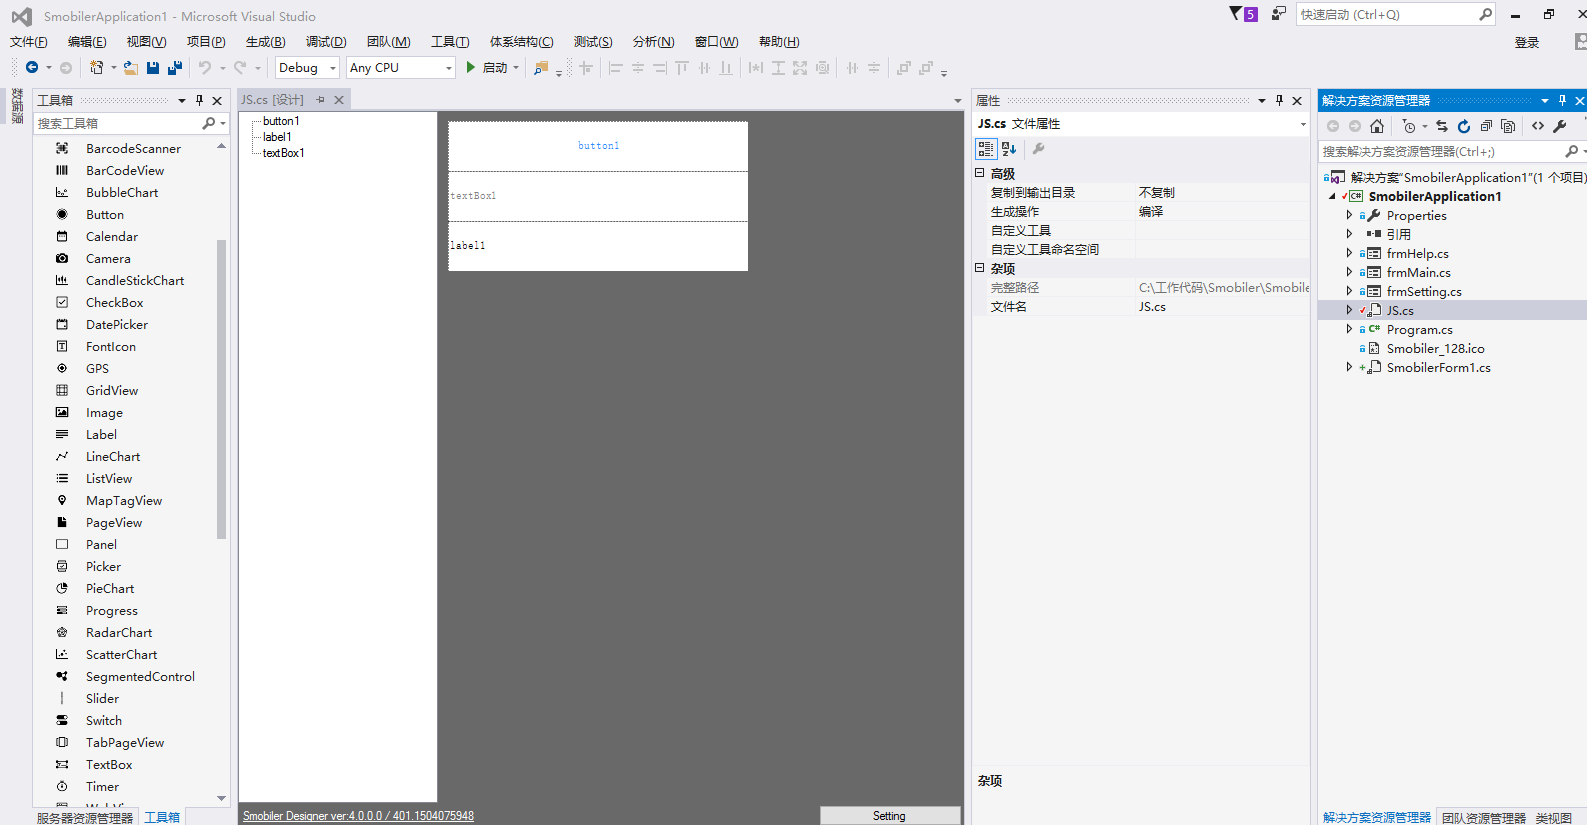Select Smobiler_128.ico in Solution Explorer
Image resolution: width=1587 pixels, height=825 pixels.
click(x=1435, y=349)
